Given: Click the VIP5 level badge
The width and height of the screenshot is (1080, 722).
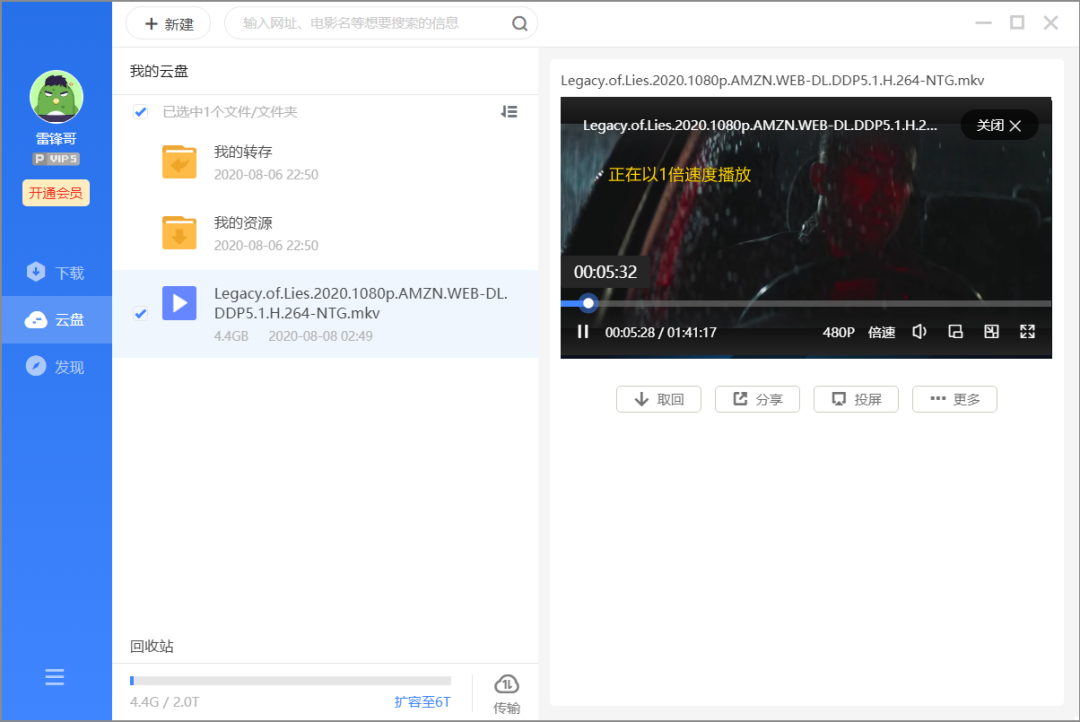Looking at the screenshot, I should pyautogui.click(x=56, y=159).
